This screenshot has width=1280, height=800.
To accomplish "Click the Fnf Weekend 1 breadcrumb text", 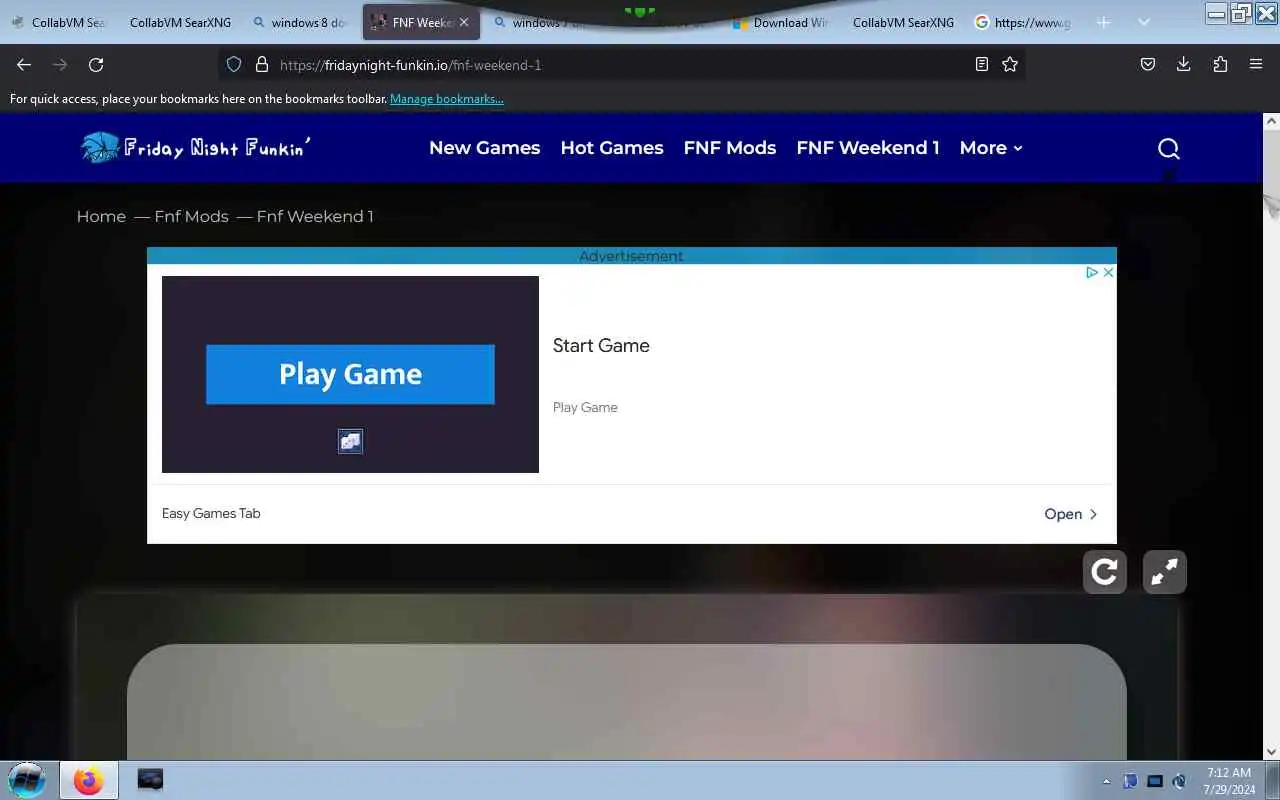I will click(315, 216).
